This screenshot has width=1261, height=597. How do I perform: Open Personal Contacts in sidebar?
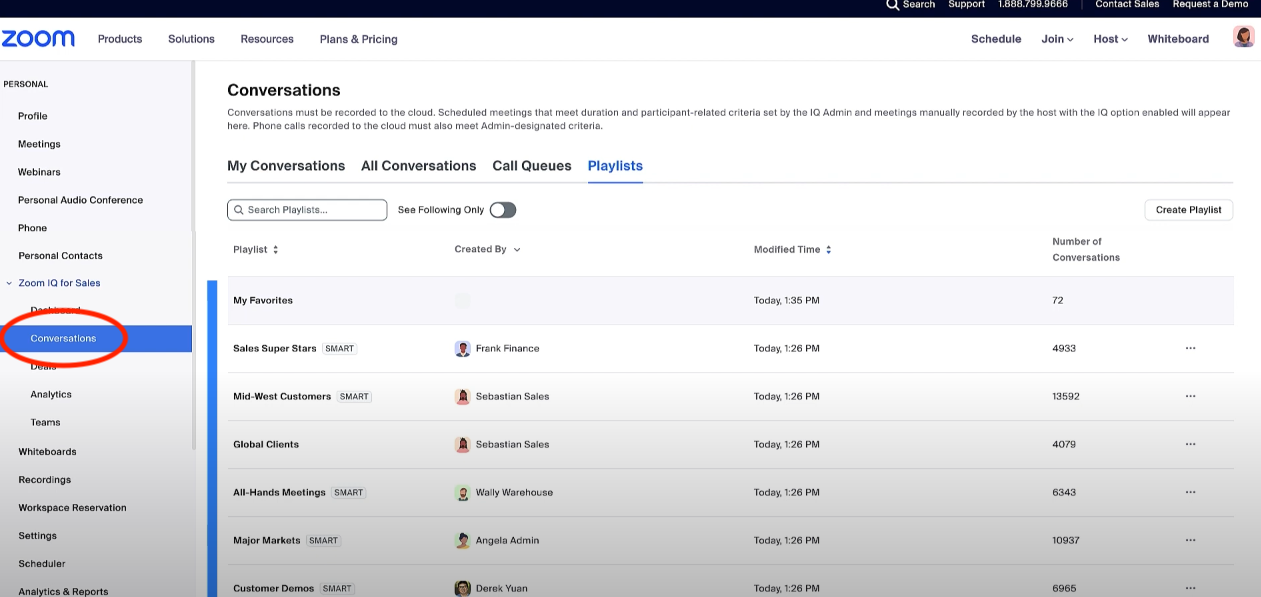60,256
